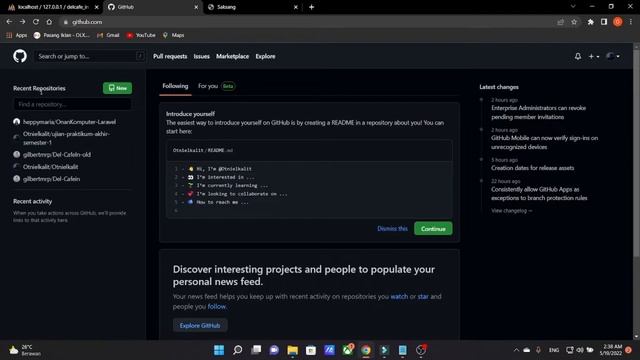The height and width of the screenshot is (360, 640).
Task: Open the chat app icon on taskbar
Action: (x=274, y=350)
